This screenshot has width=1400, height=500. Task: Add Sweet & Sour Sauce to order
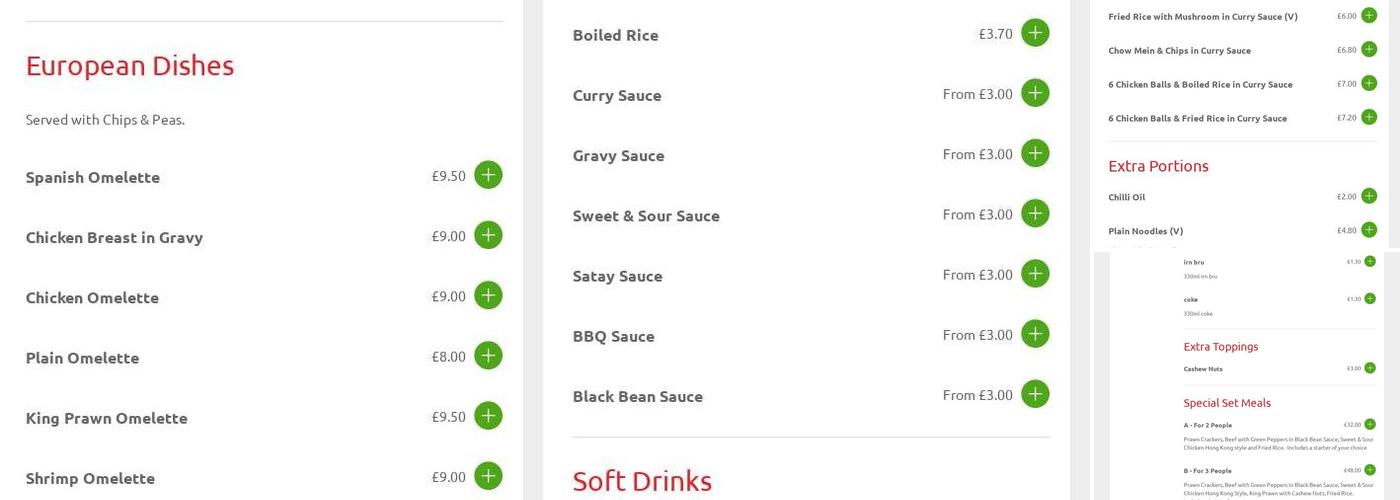[x=1035, y=214]
